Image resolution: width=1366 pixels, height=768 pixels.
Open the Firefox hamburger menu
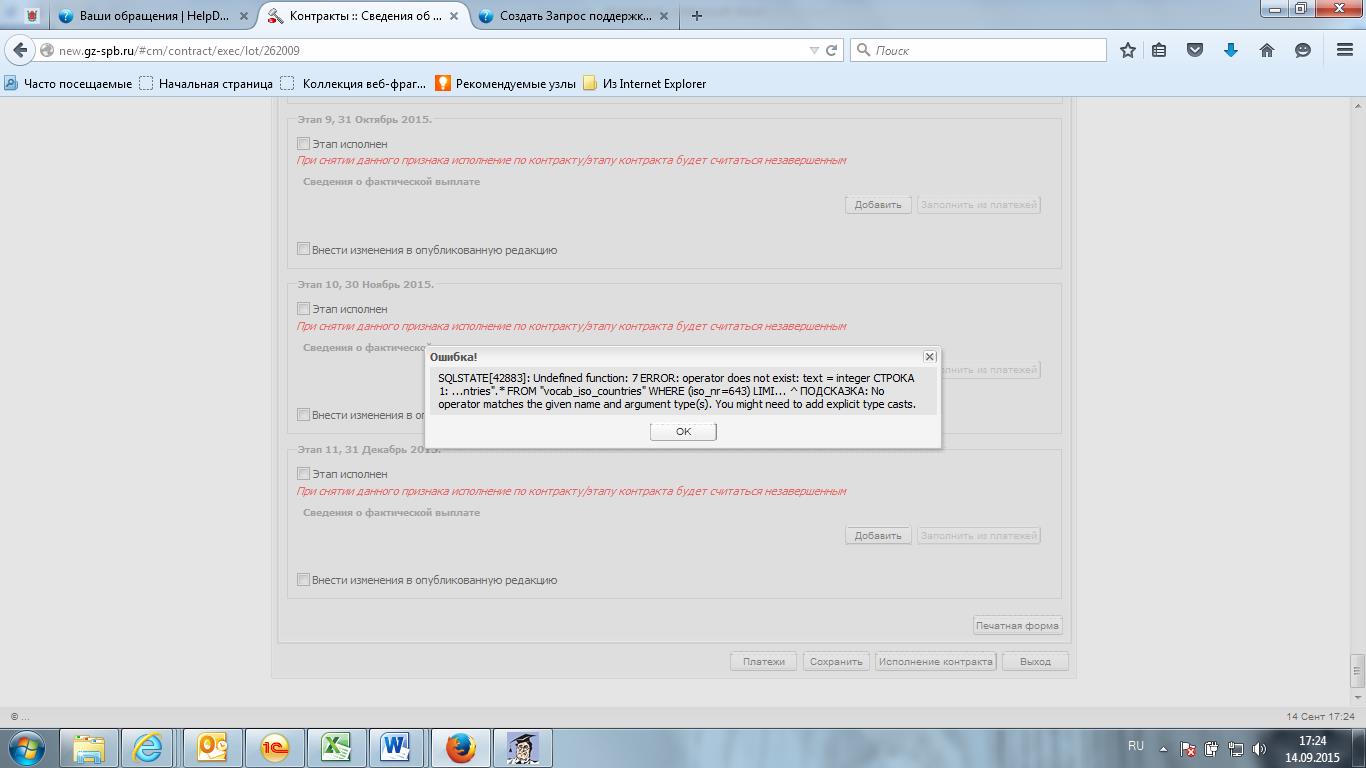1345,50
